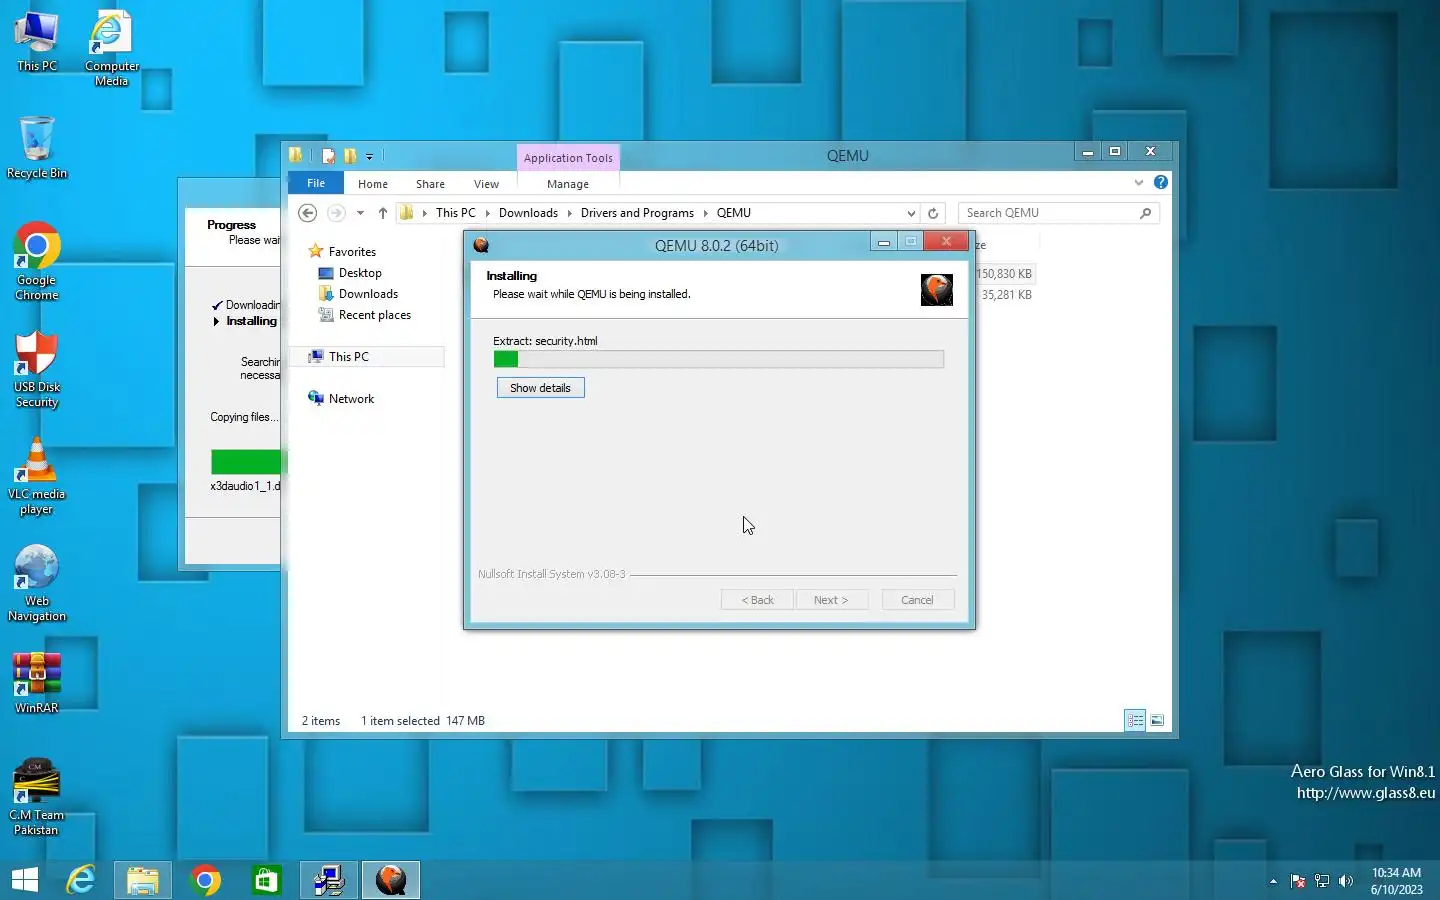Click Drivers and Programs breadcrumb
Screen dimensions: 1440x900
coord(637,213)
